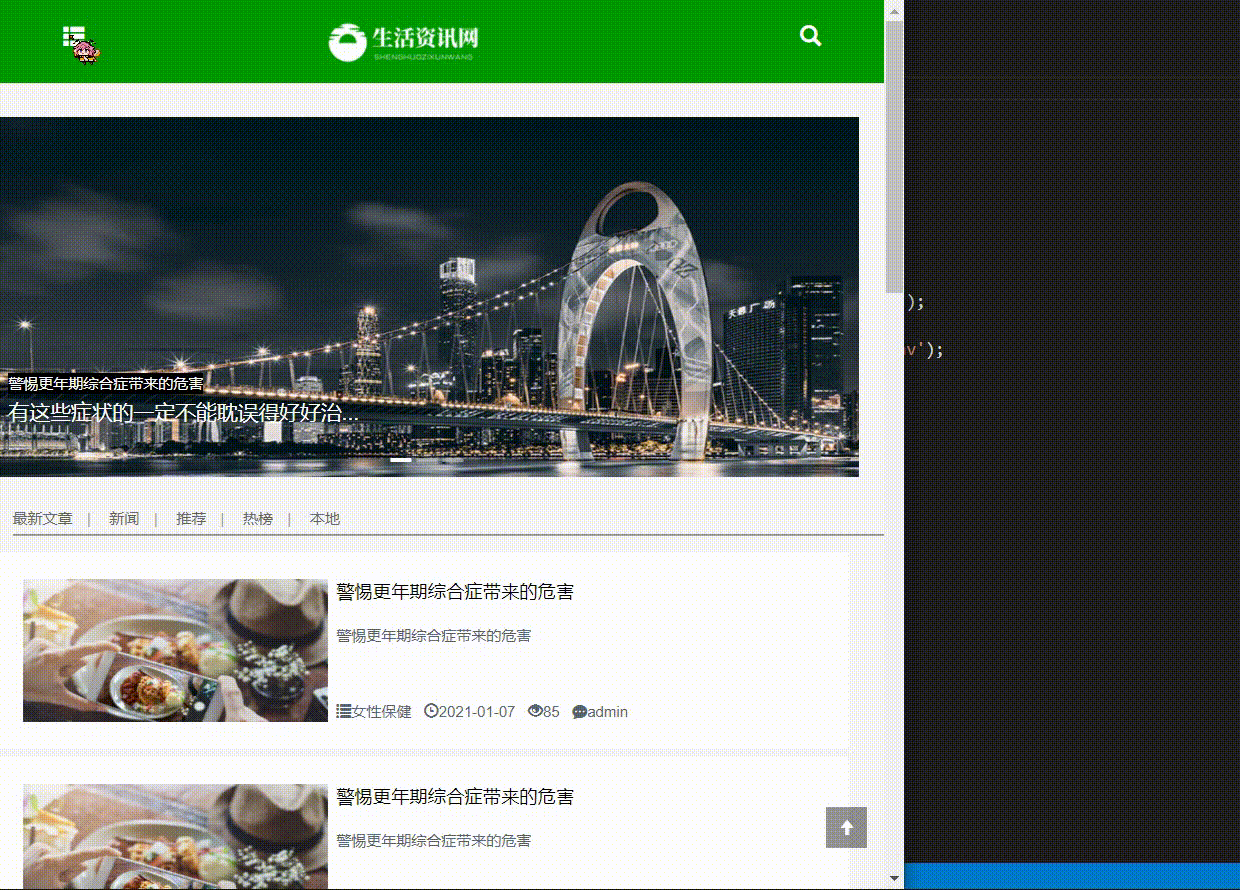The width and height of the screenshot is (1240, 890).
Task: Click the second article food thumbnail
Action: 175,836
